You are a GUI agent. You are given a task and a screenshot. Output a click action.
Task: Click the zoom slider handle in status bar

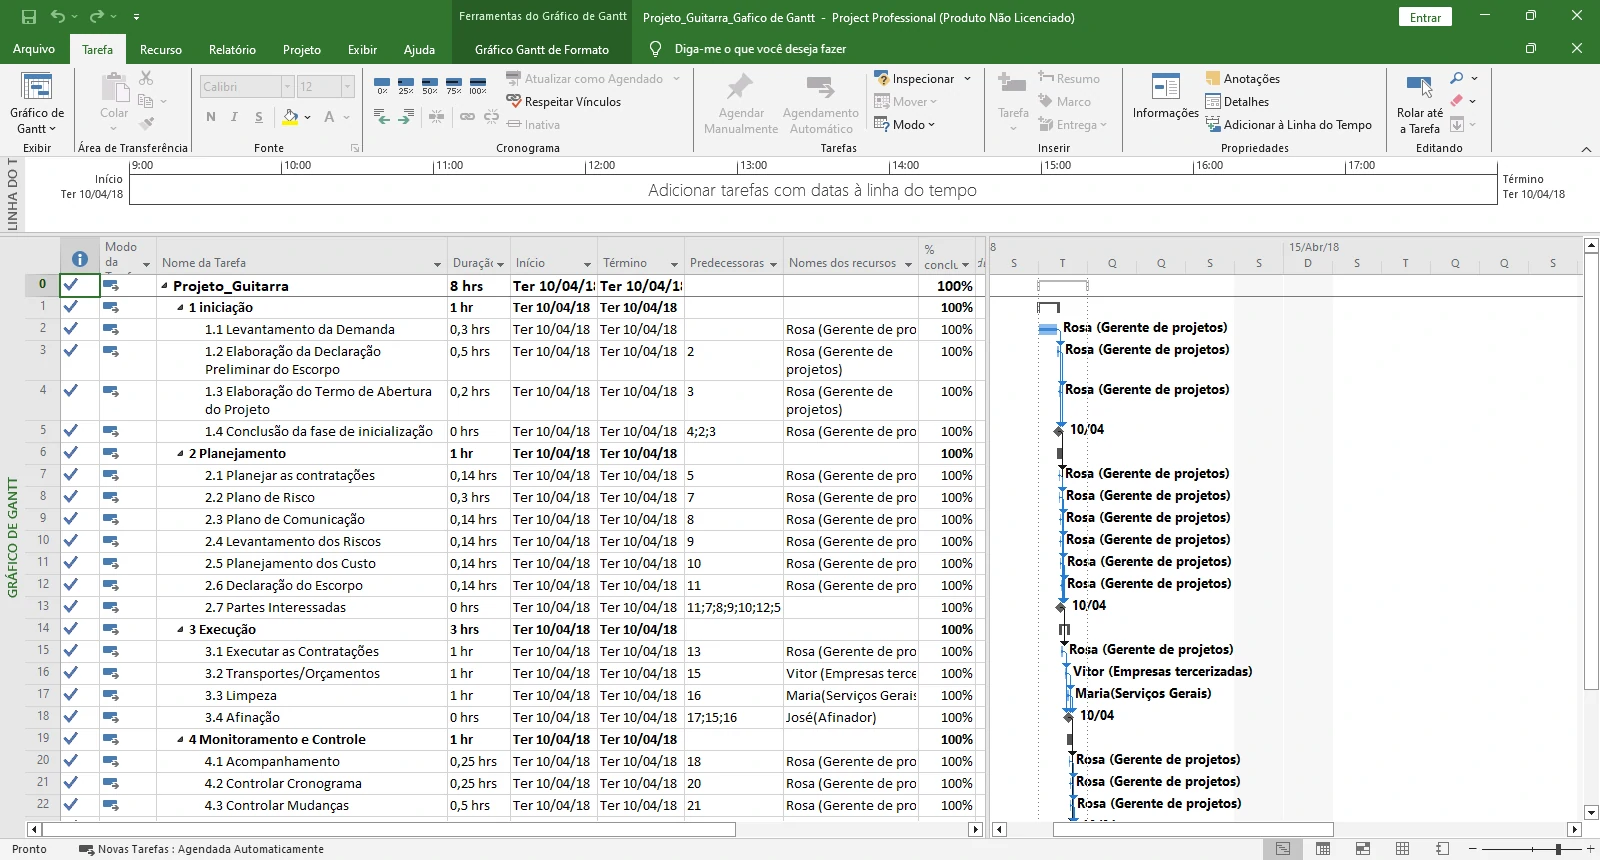(1558, 849)
